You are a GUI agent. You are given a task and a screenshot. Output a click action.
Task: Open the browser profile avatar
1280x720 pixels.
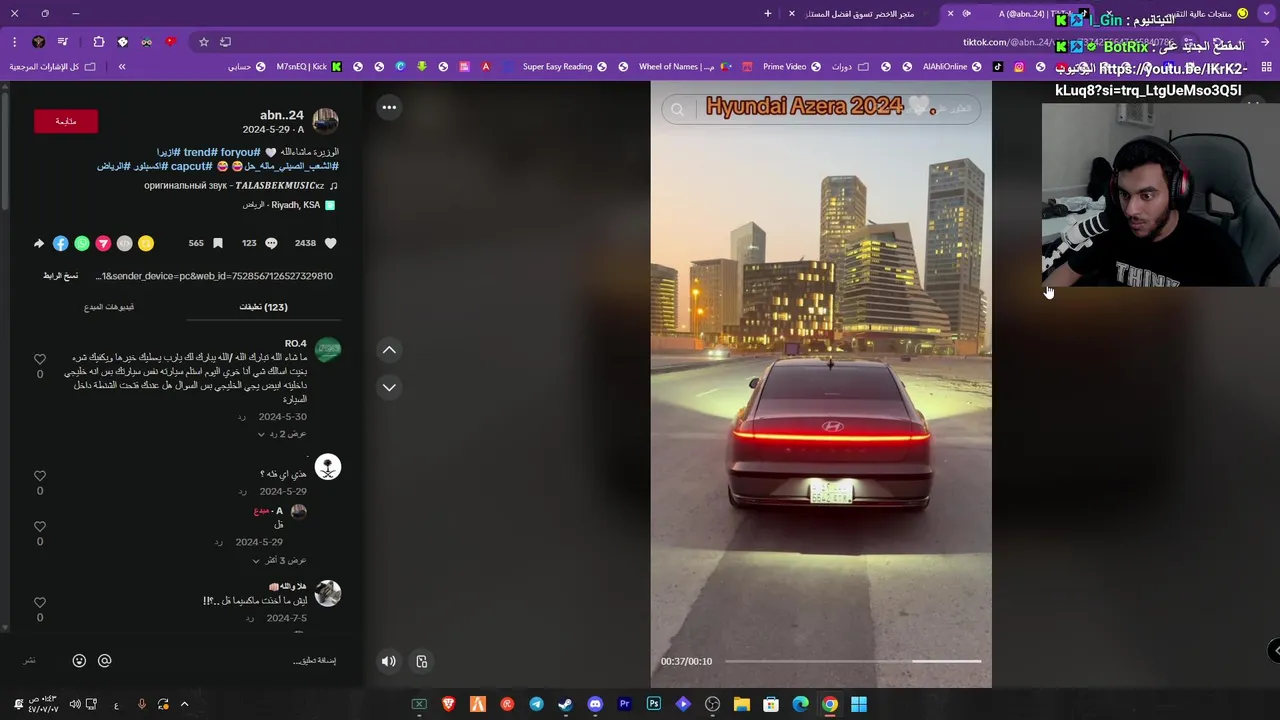point(38,42)
